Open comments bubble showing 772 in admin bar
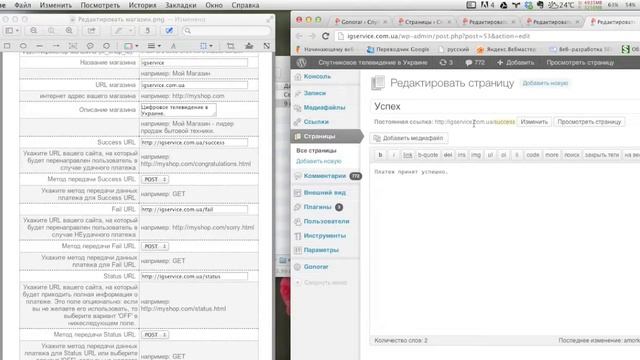This screenshot has width=640, height=360. click(475, 62)
